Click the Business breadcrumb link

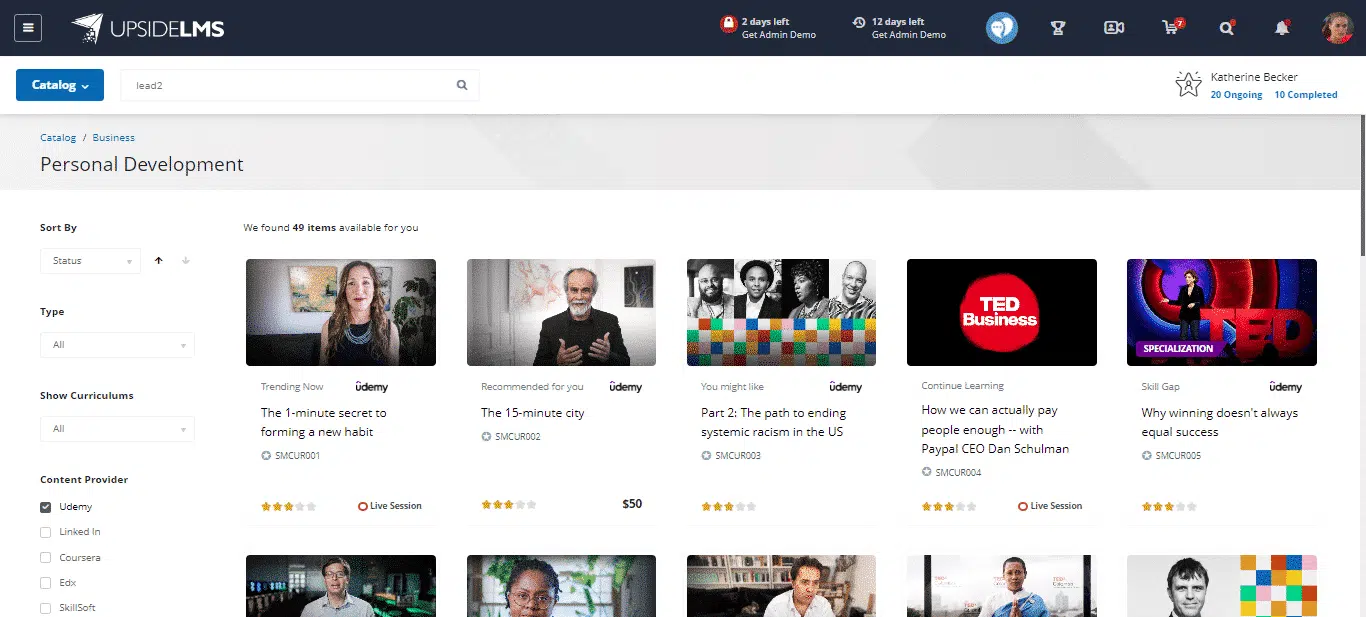coord(114,138)
